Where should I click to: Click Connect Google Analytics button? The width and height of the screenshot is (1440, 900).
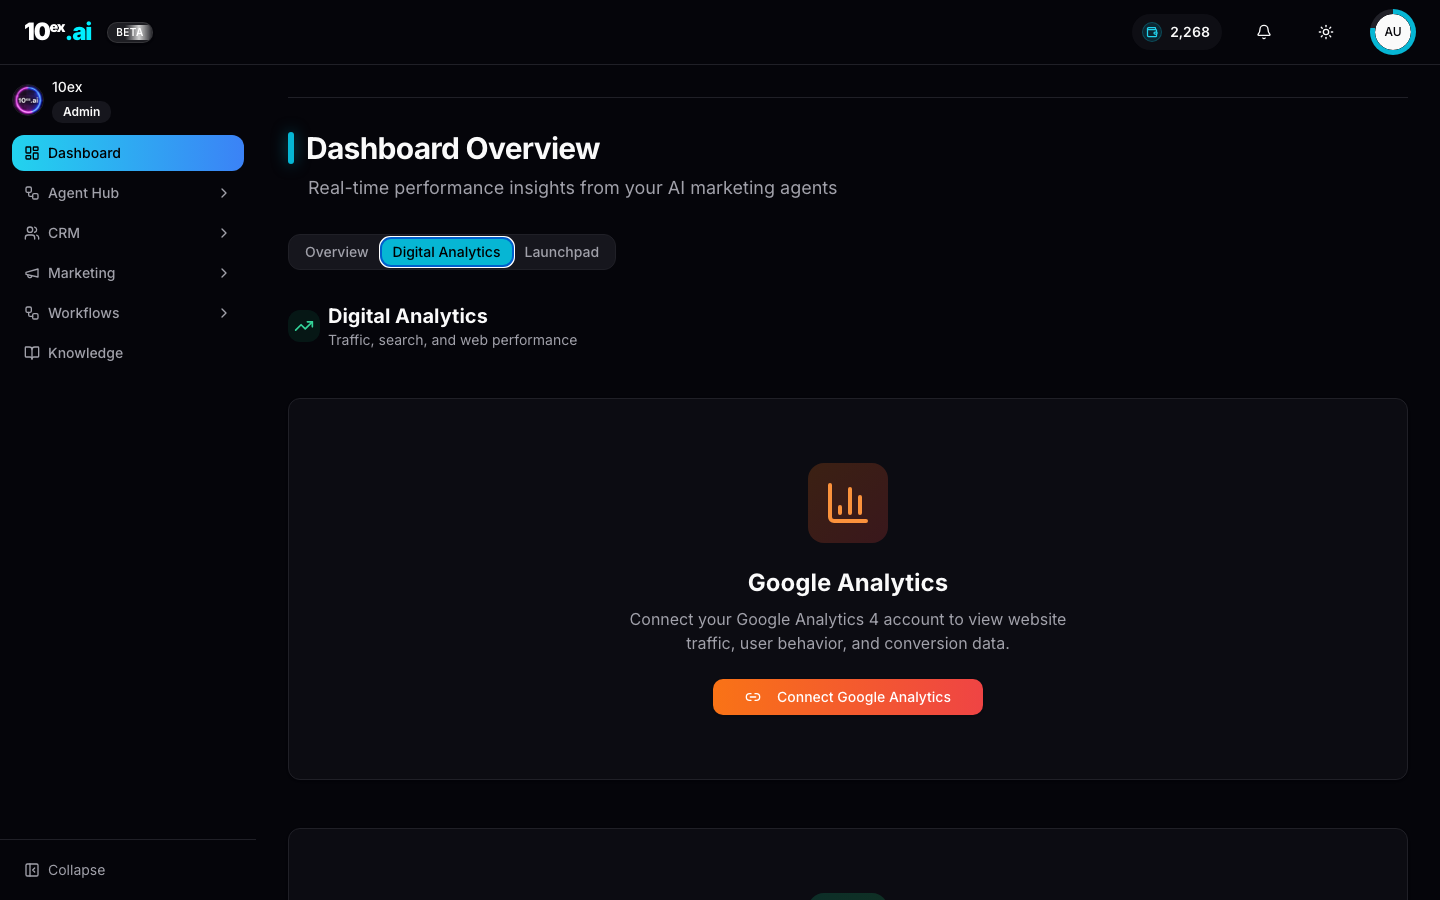point(848,697)
